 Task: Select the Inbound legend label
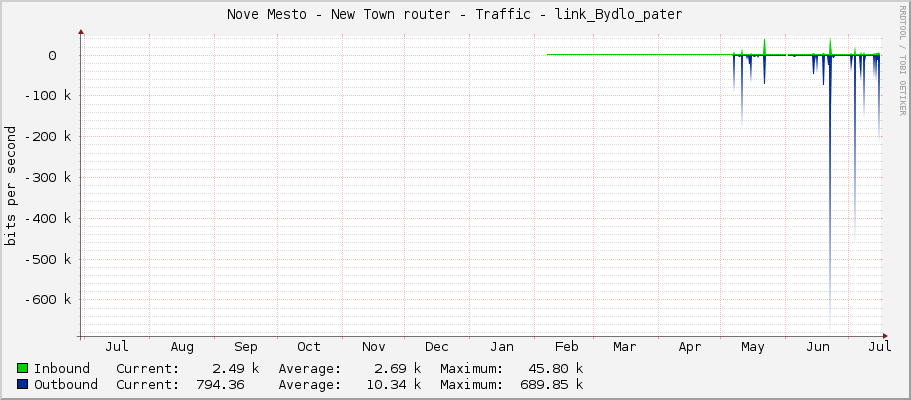pyautogui.click(x=62, y=368)
